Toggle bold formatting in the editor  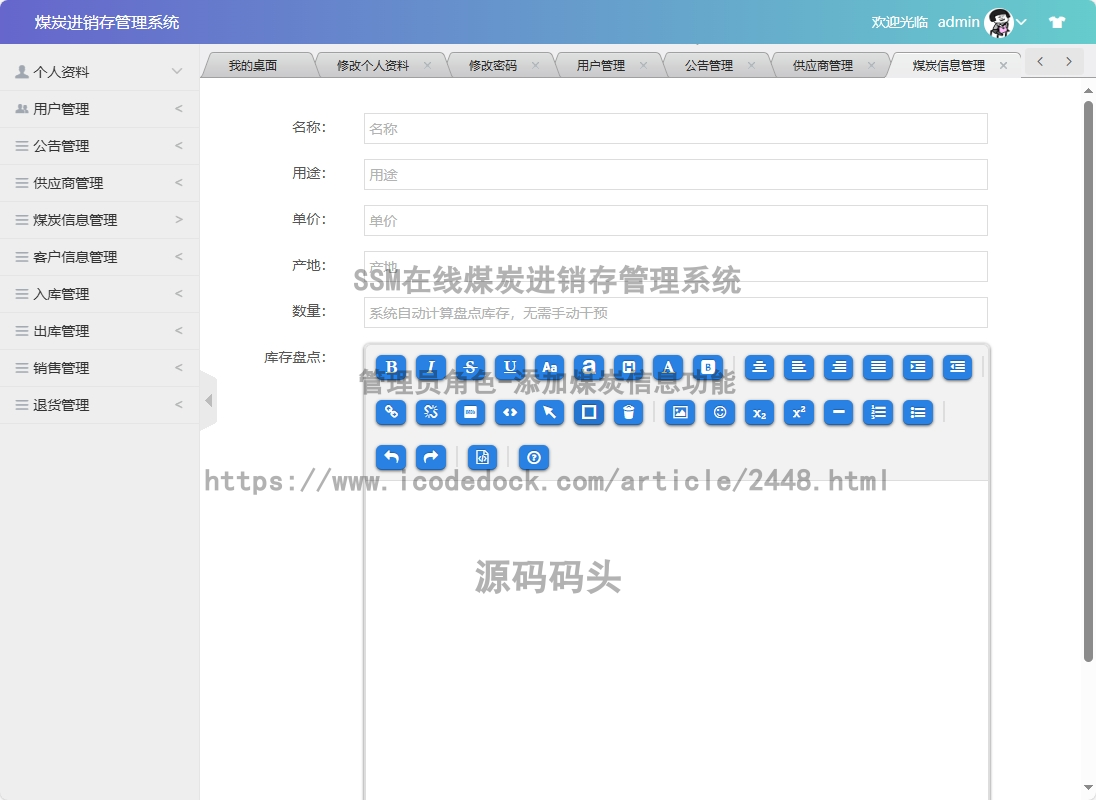pyautogui.click(x=391, y=367)
